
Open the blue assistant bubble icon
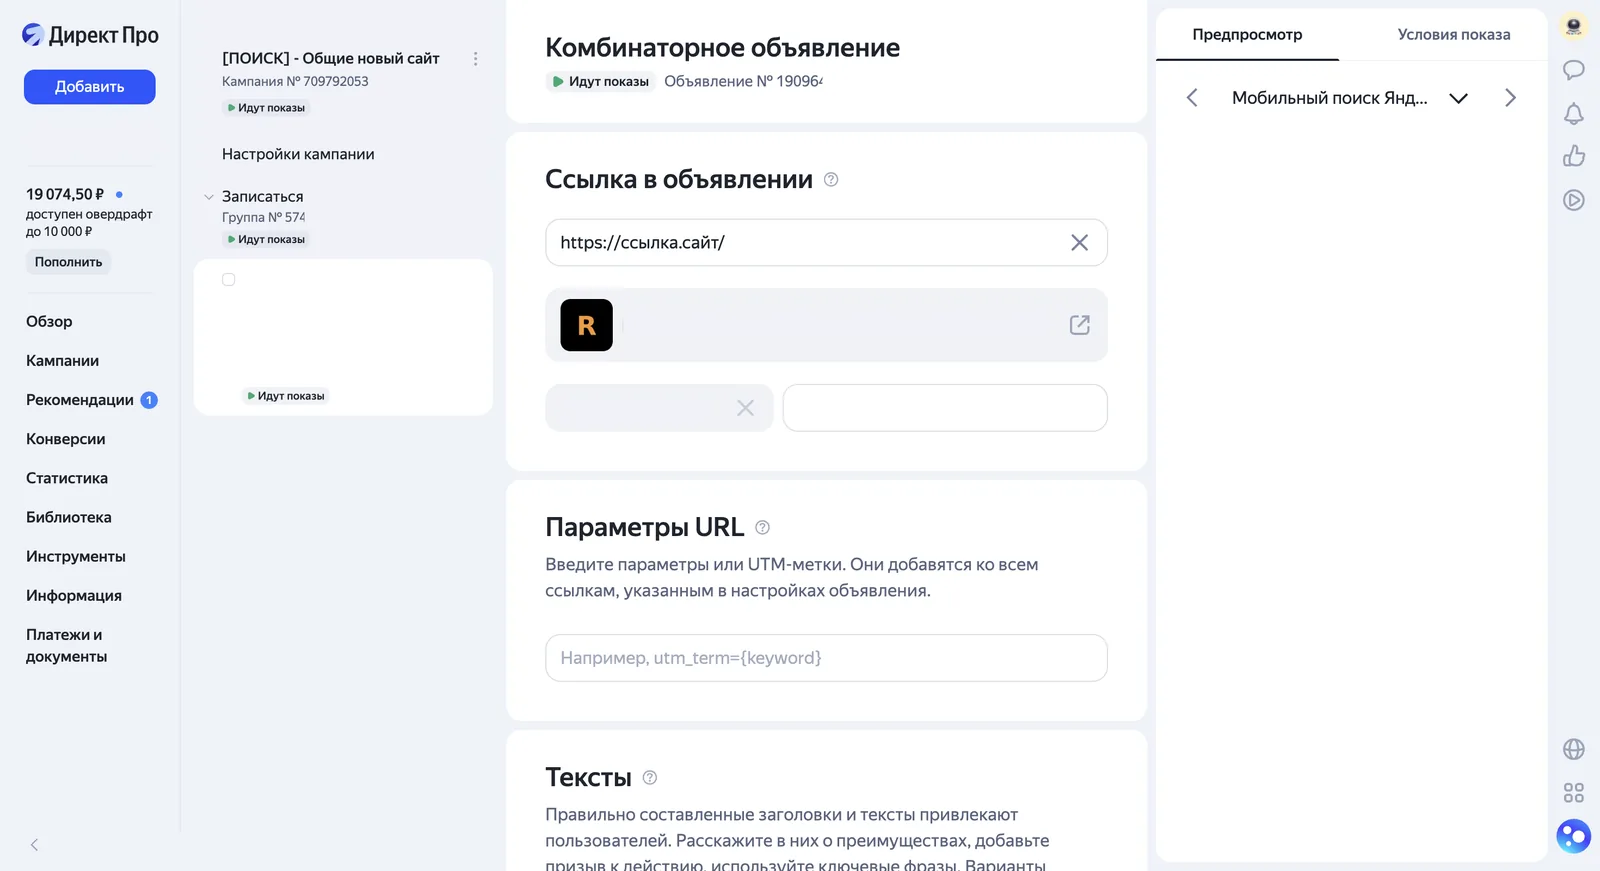(x=1574, y=836)
